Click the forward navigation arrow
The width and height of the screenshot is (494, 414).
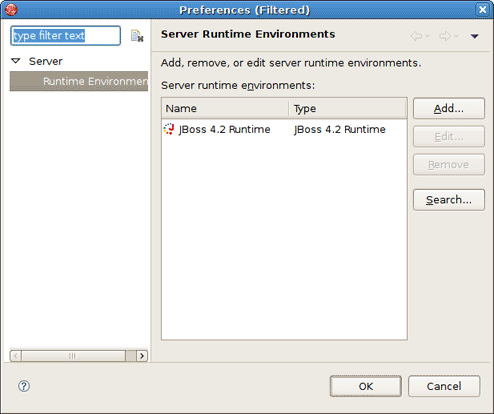pyautogui.click(x=445, y=36)
